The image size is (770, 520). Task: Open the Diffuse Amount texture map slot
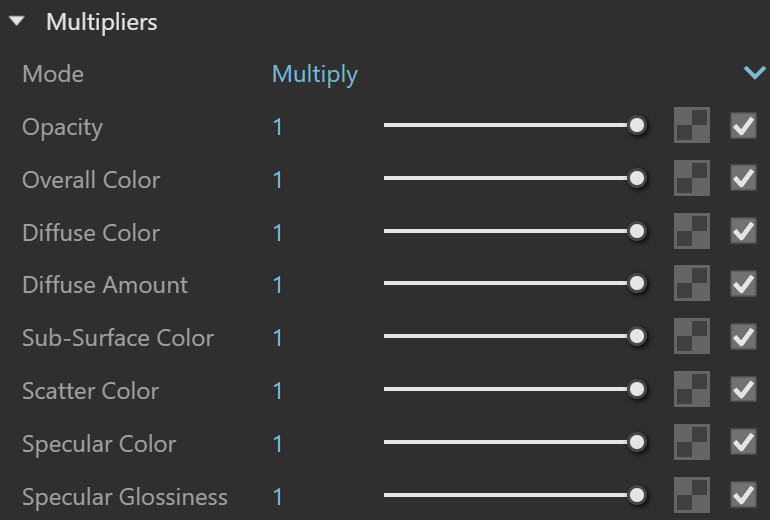click(x=691, y=283)
